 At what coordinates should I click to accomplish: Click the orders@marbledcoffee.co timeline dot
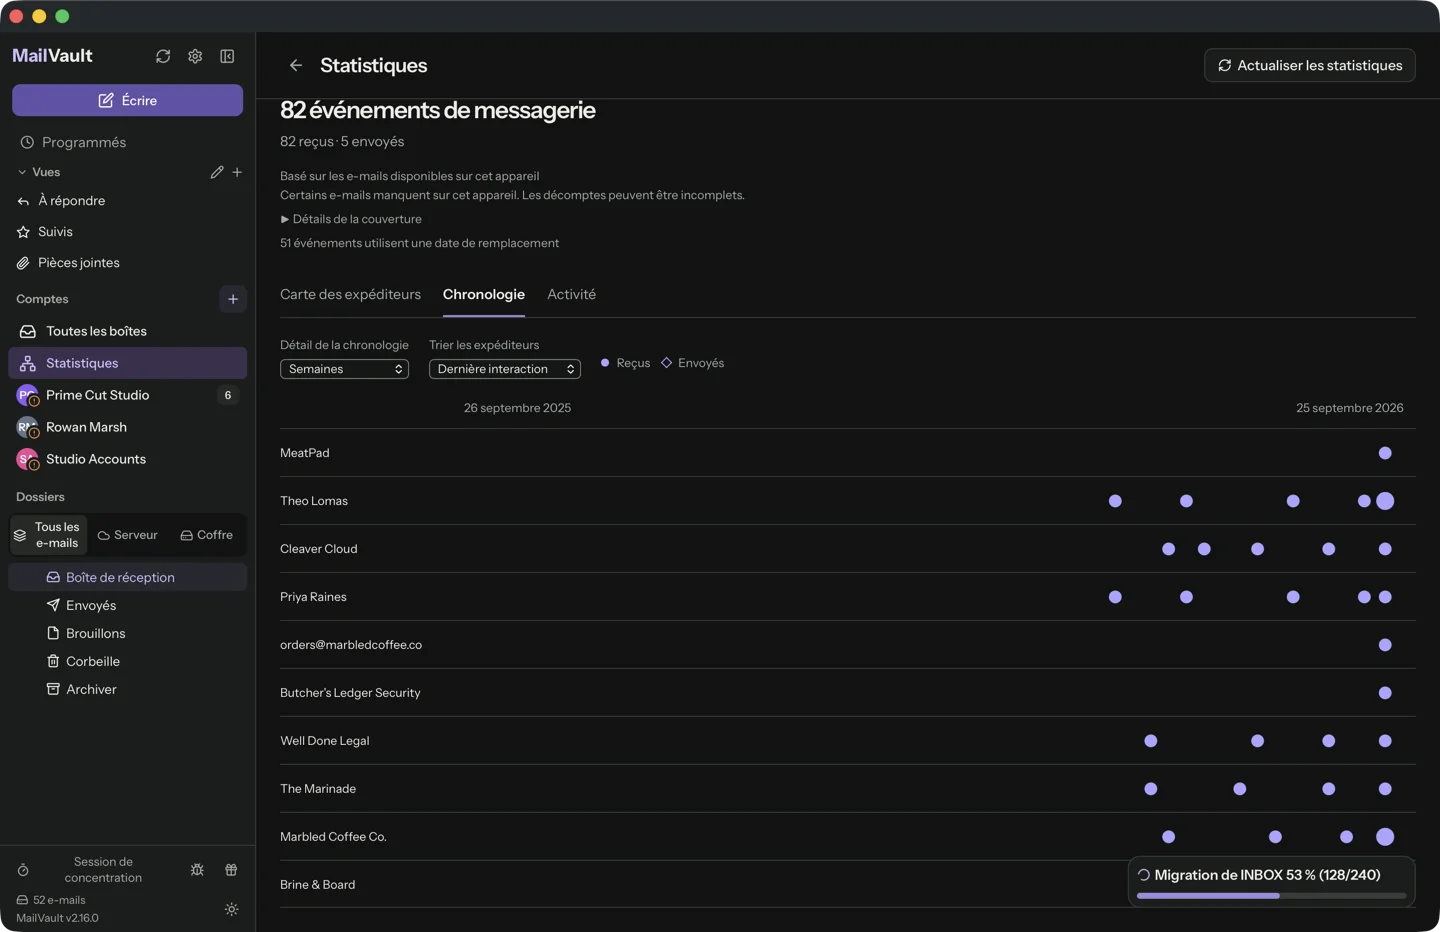1385,645
